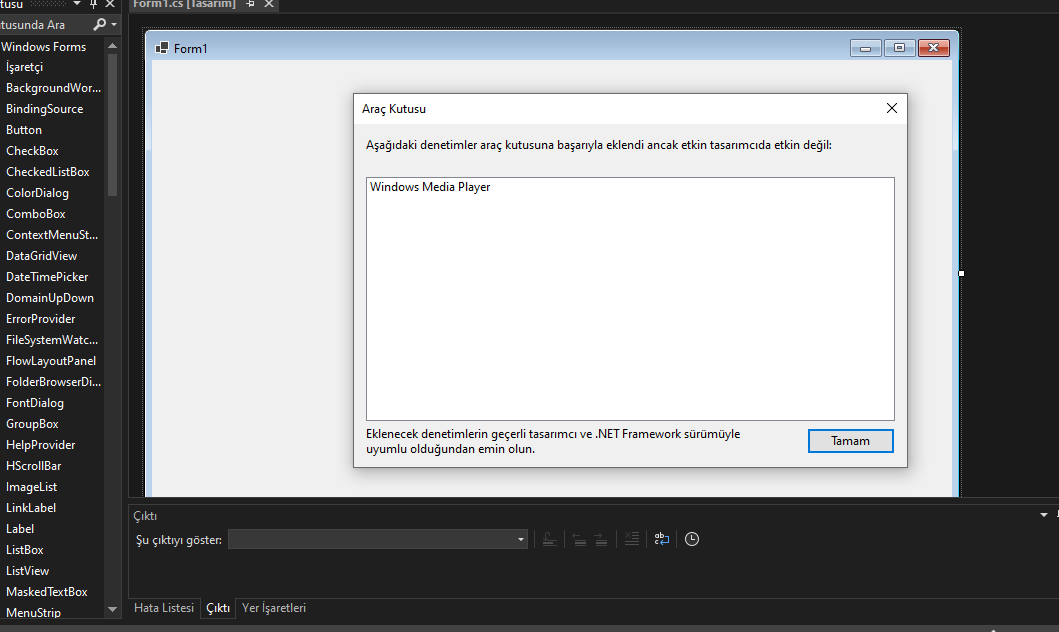Select MaskedTextBox in toolbox
This screenshot has height=632, width=1059.
[47, 591]
